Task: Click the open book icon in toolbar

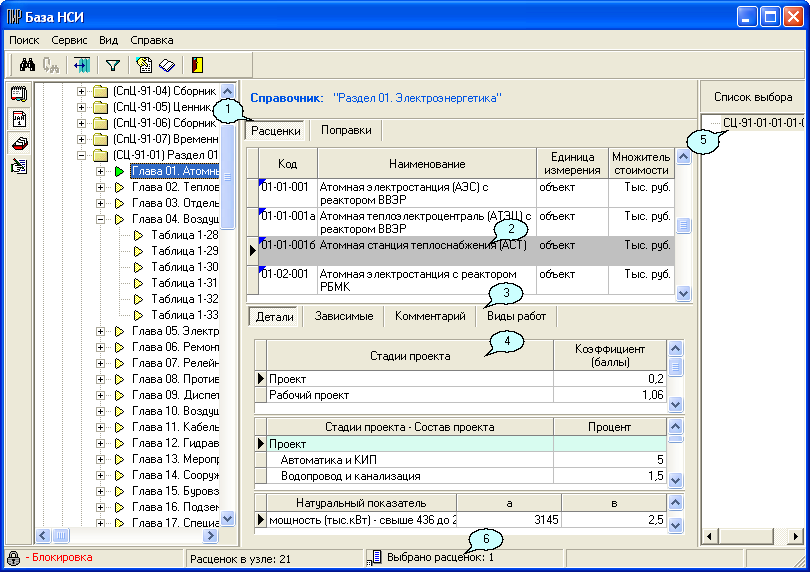Action: click(x=166, y=66)
